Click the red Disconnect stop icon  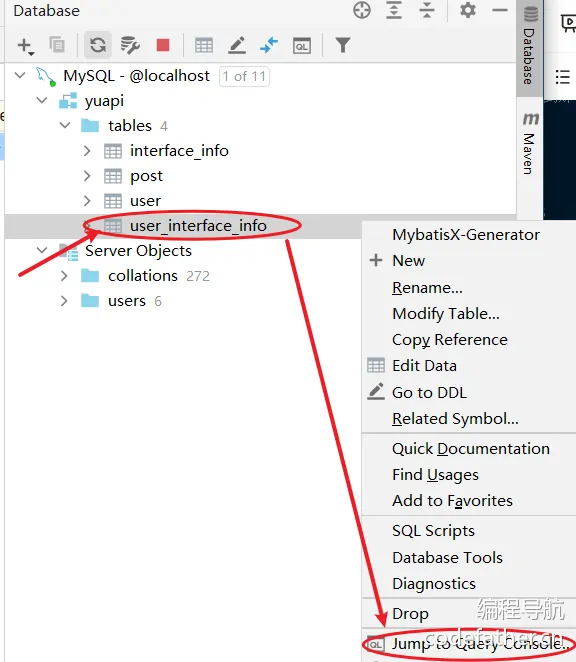click(x=163, y=45)
